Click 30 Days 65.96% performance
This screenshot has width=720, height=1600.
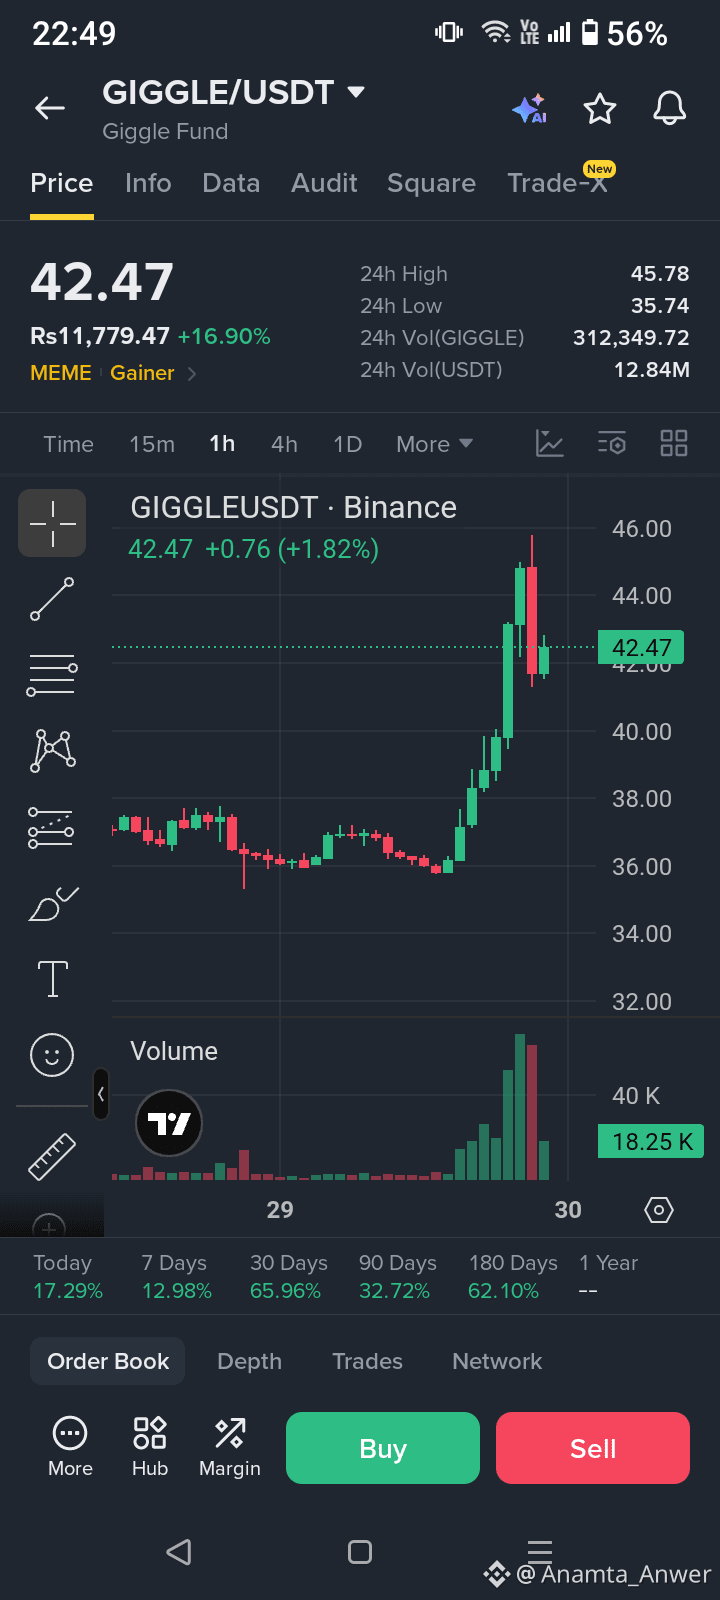pos(288,1277)
